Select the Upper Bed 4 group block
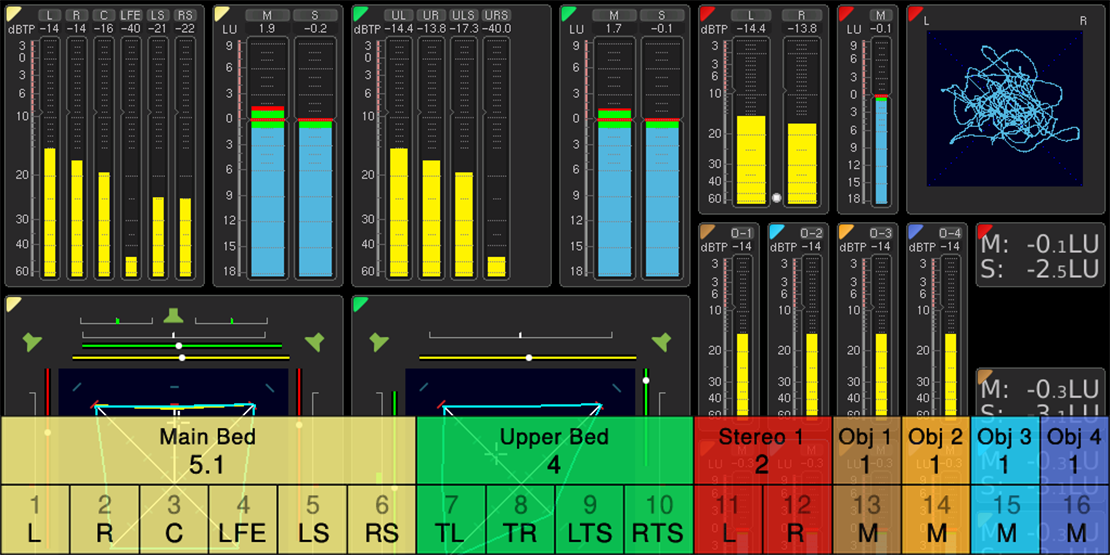Screen dimensions: 1110x555 pyautogui.click(x=554, y=450)
